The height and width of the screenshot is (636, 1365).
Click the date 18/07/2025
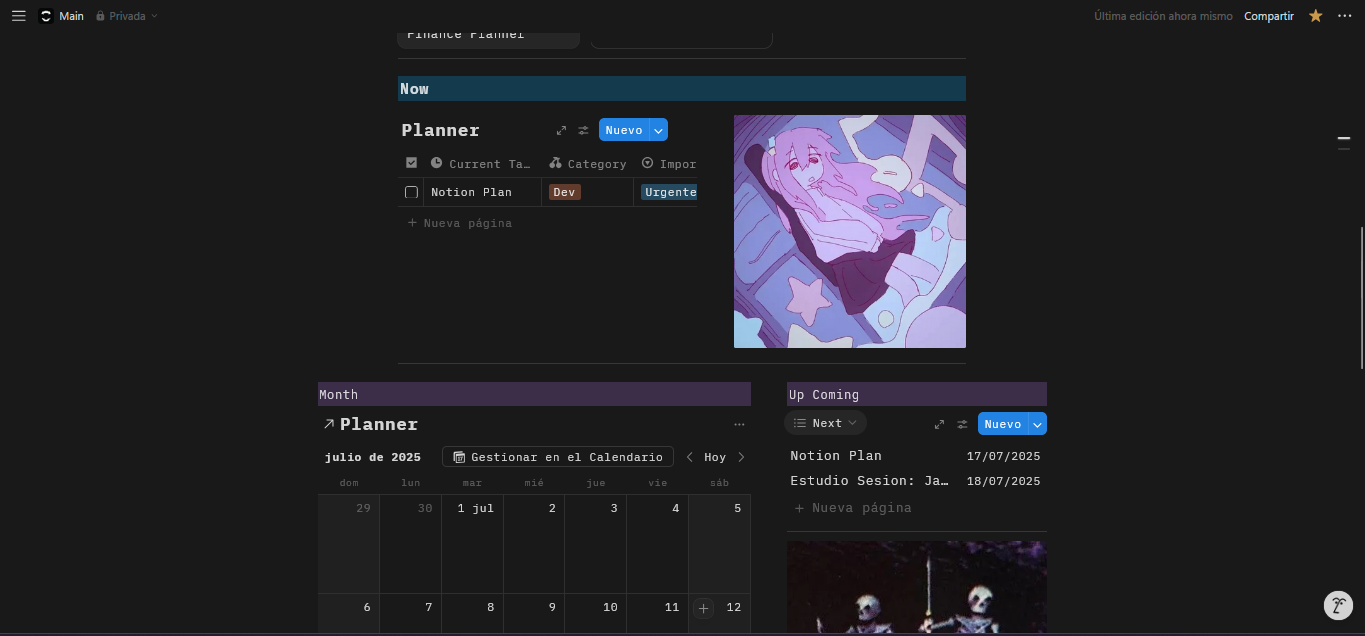click(x=1003, y=481)
